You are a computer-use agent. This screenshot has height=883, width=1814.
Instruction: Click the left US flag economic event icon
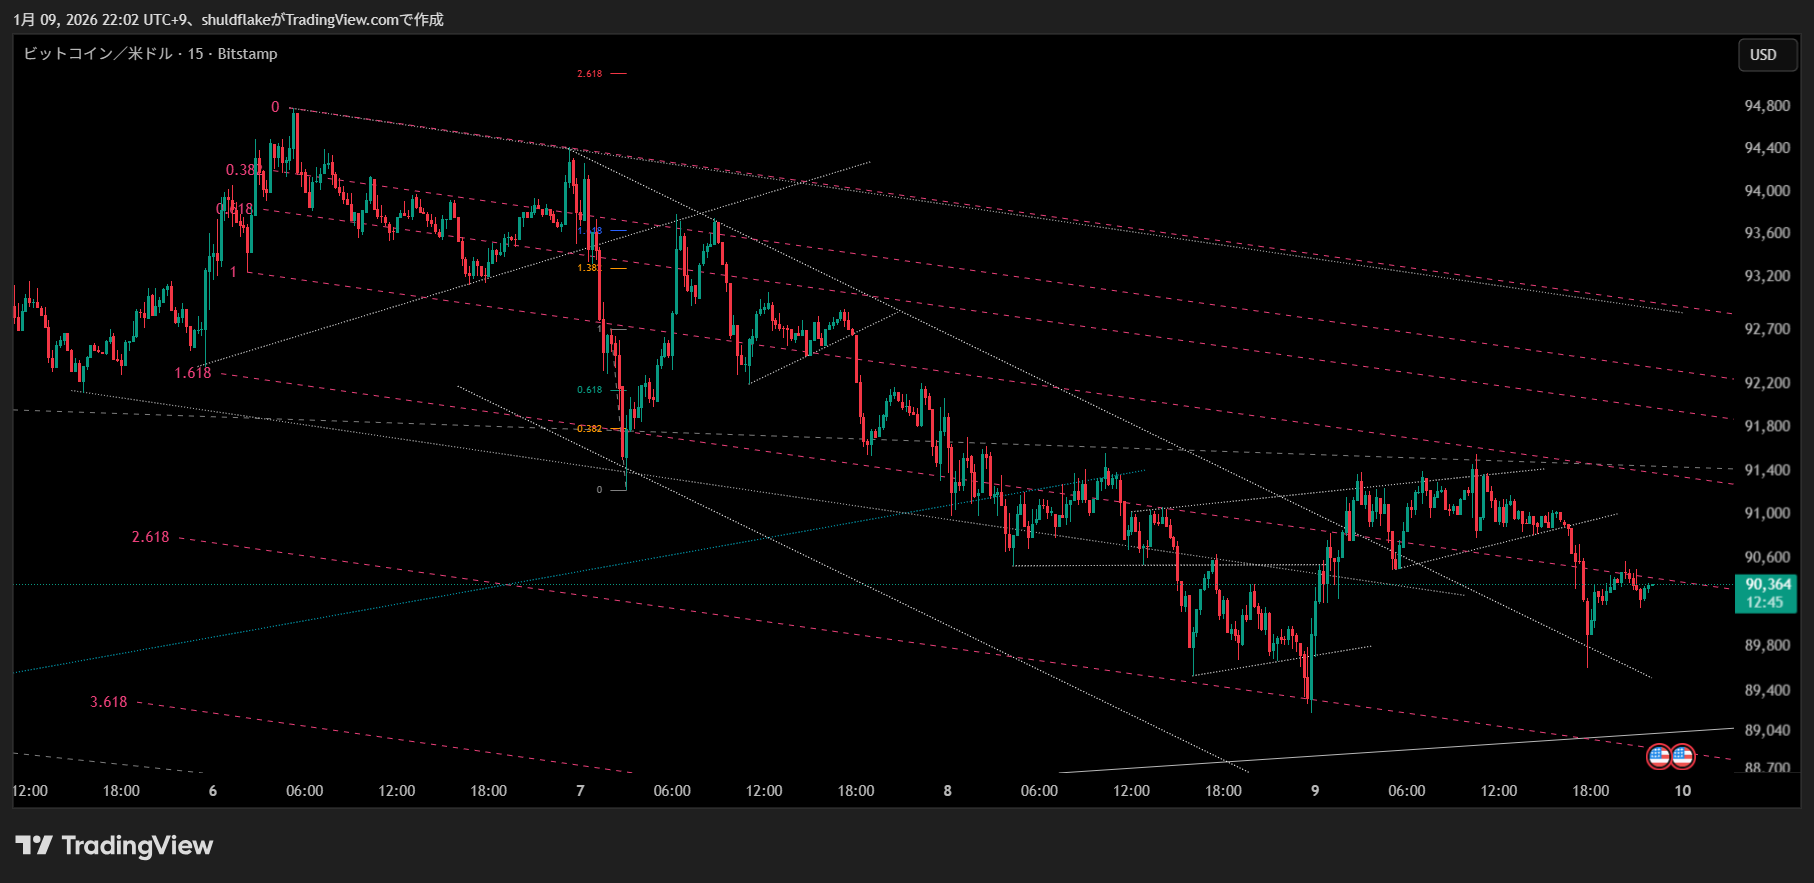point(1659,756)
